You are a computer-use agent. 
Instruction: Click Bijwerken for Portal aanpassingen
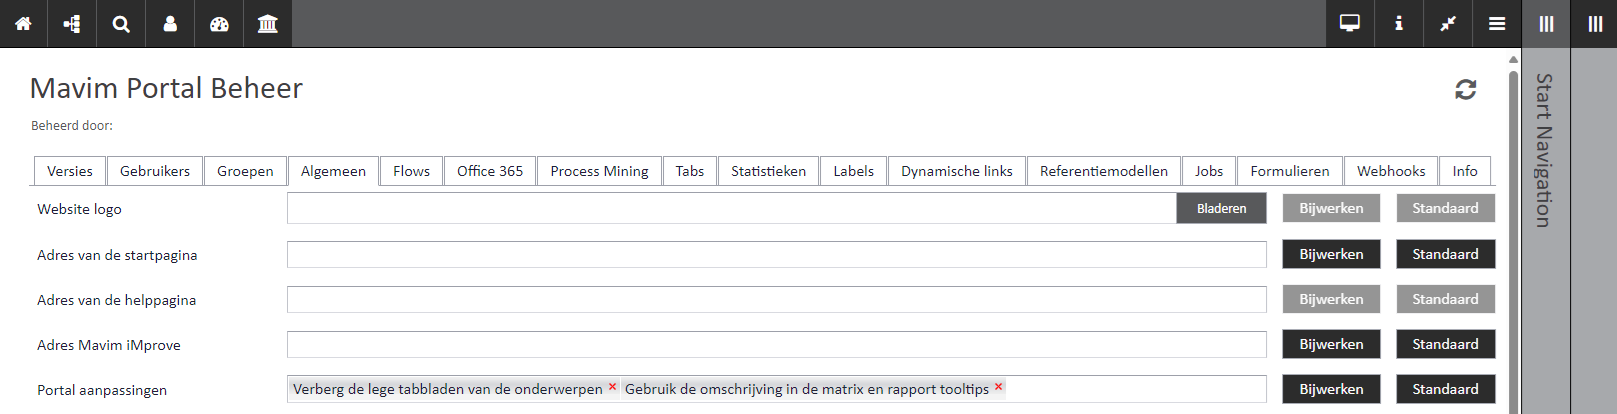pyautogui.click(x=1331, y=389)
